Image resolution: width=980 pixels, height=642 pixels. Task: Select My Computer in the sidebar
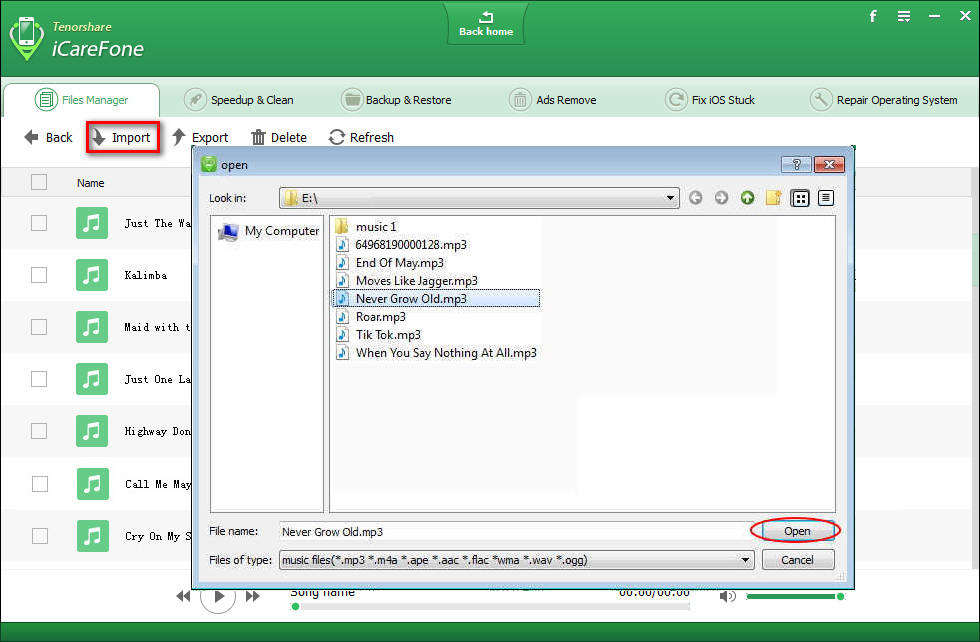pyautogui.click(x=268, y=231)
